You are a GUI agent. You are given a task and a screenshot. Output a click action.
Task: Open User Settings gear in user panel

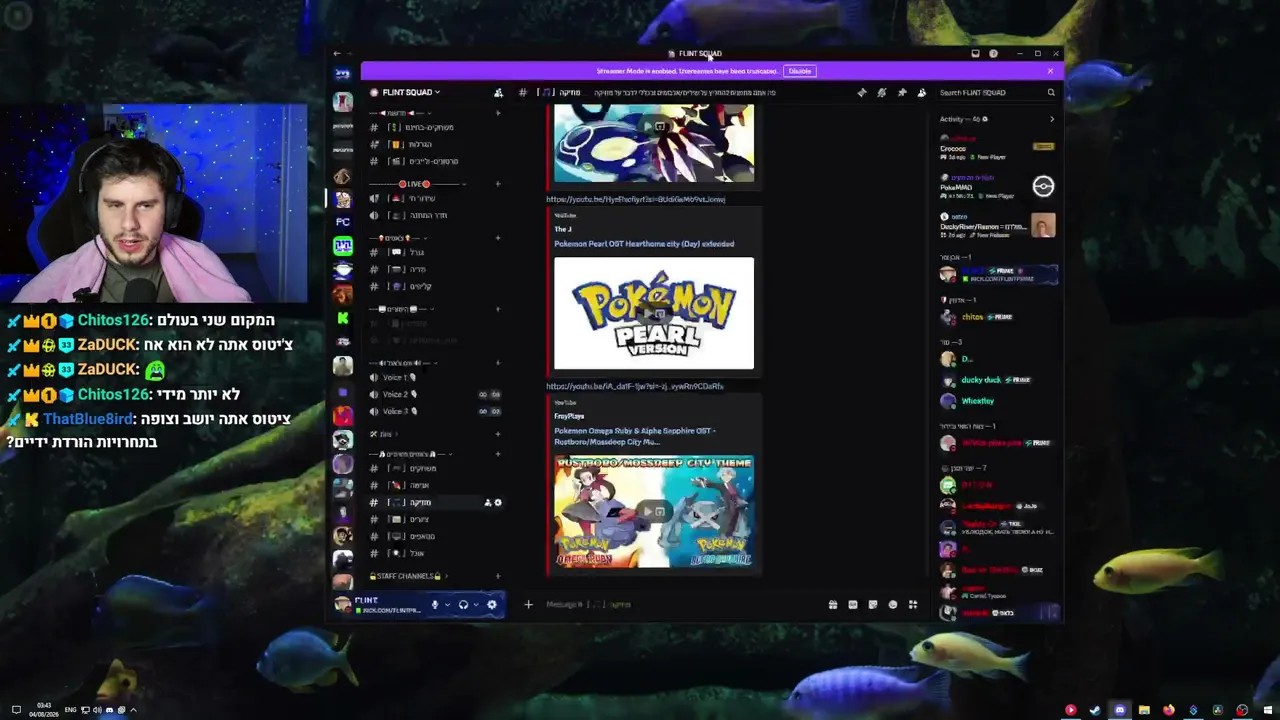[x=491, y=605]
